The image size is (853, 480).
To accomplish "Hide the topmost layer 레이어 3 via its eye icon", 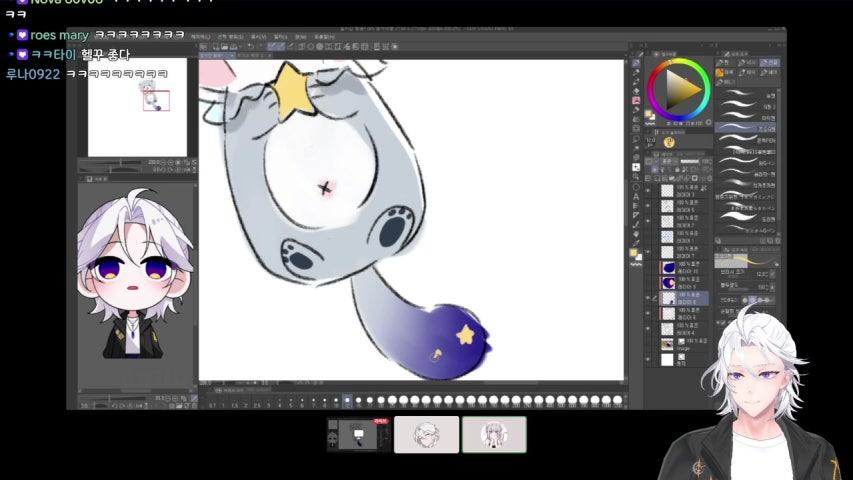I will tap(648, 191).
